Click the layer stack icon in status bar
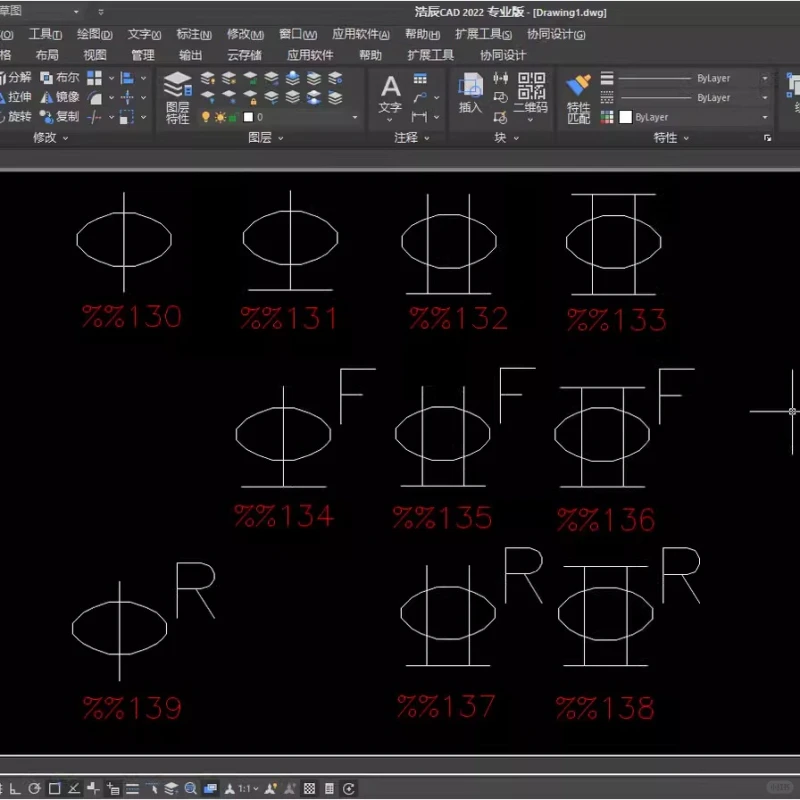This screenshot has width=800, height=800. tap(171, 789)
